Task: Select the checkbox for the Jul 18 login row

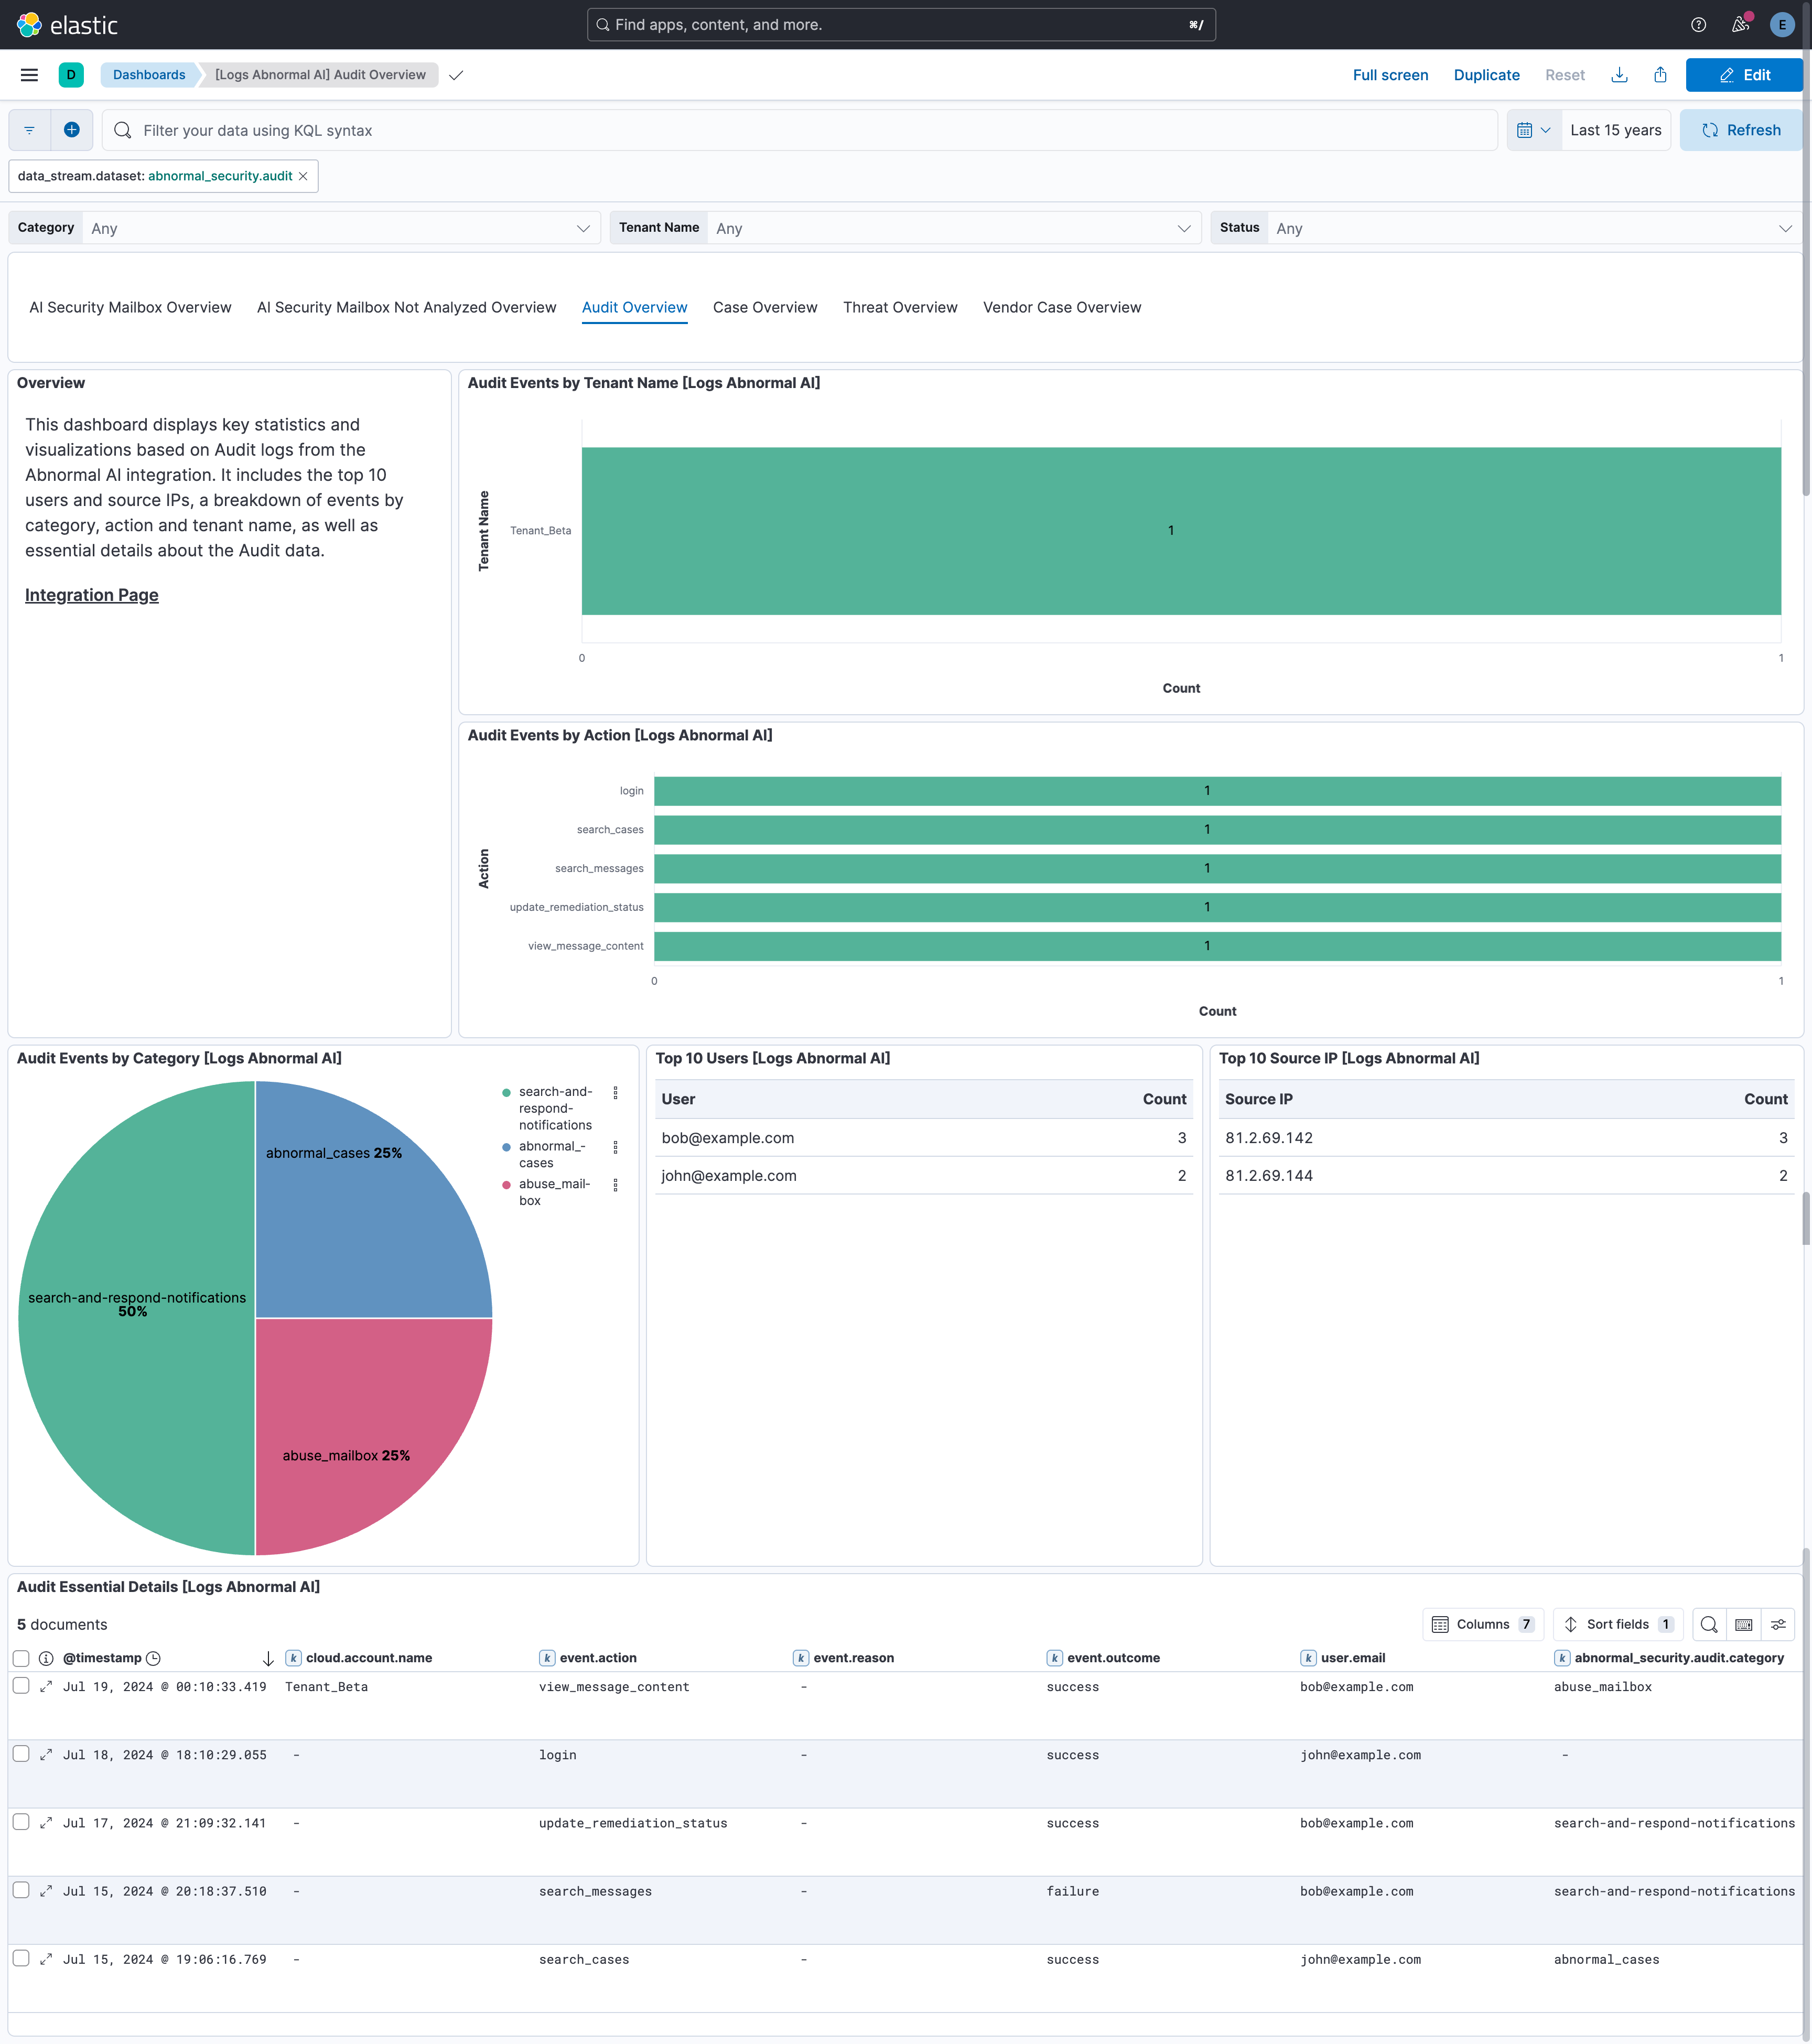Action: click(21, 1754)
